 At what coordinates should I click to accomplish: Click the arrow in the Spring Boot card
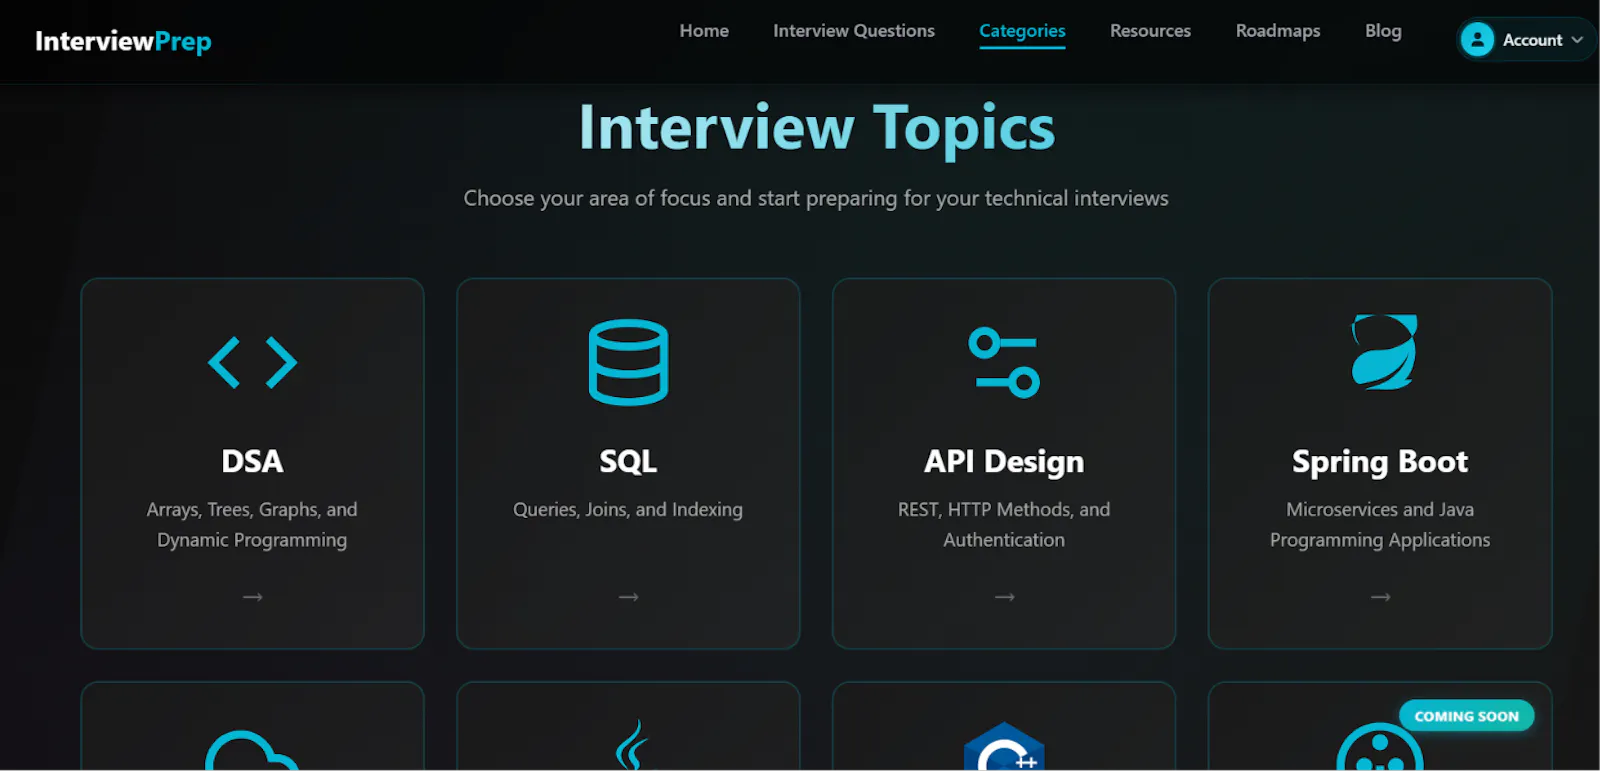1380,597
